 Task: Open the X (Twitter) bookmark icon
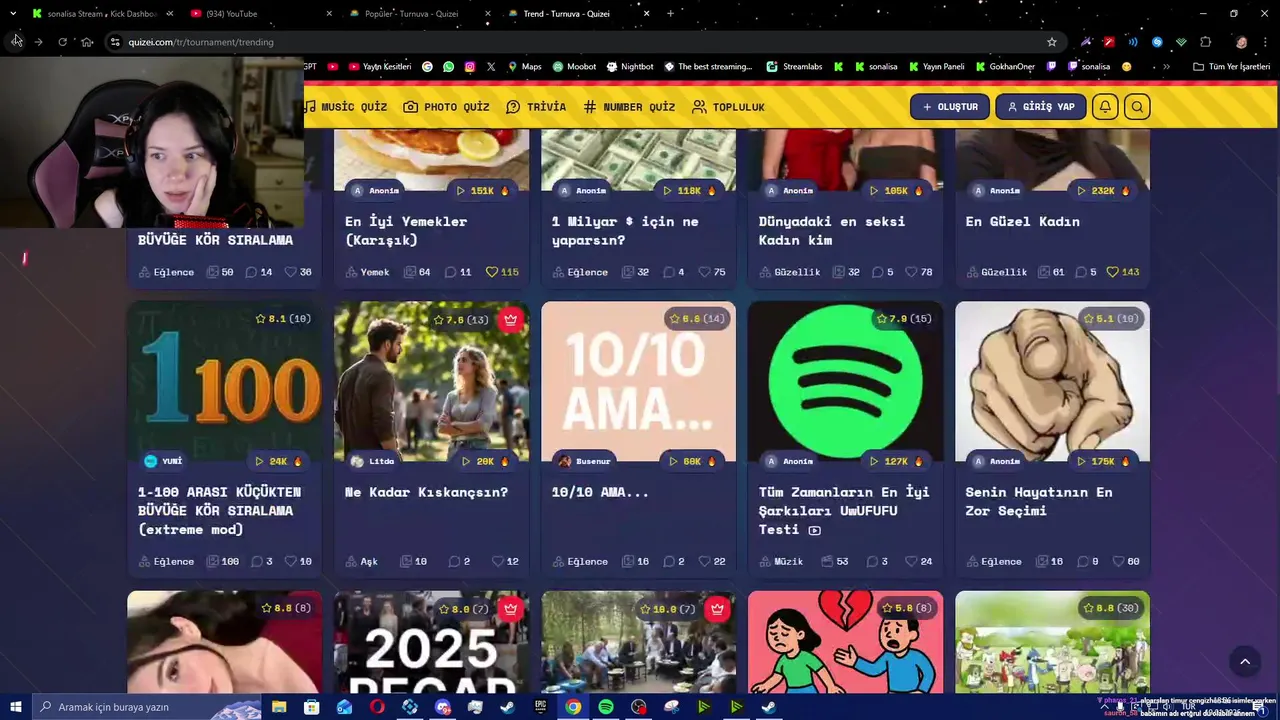tap(491, 67)
